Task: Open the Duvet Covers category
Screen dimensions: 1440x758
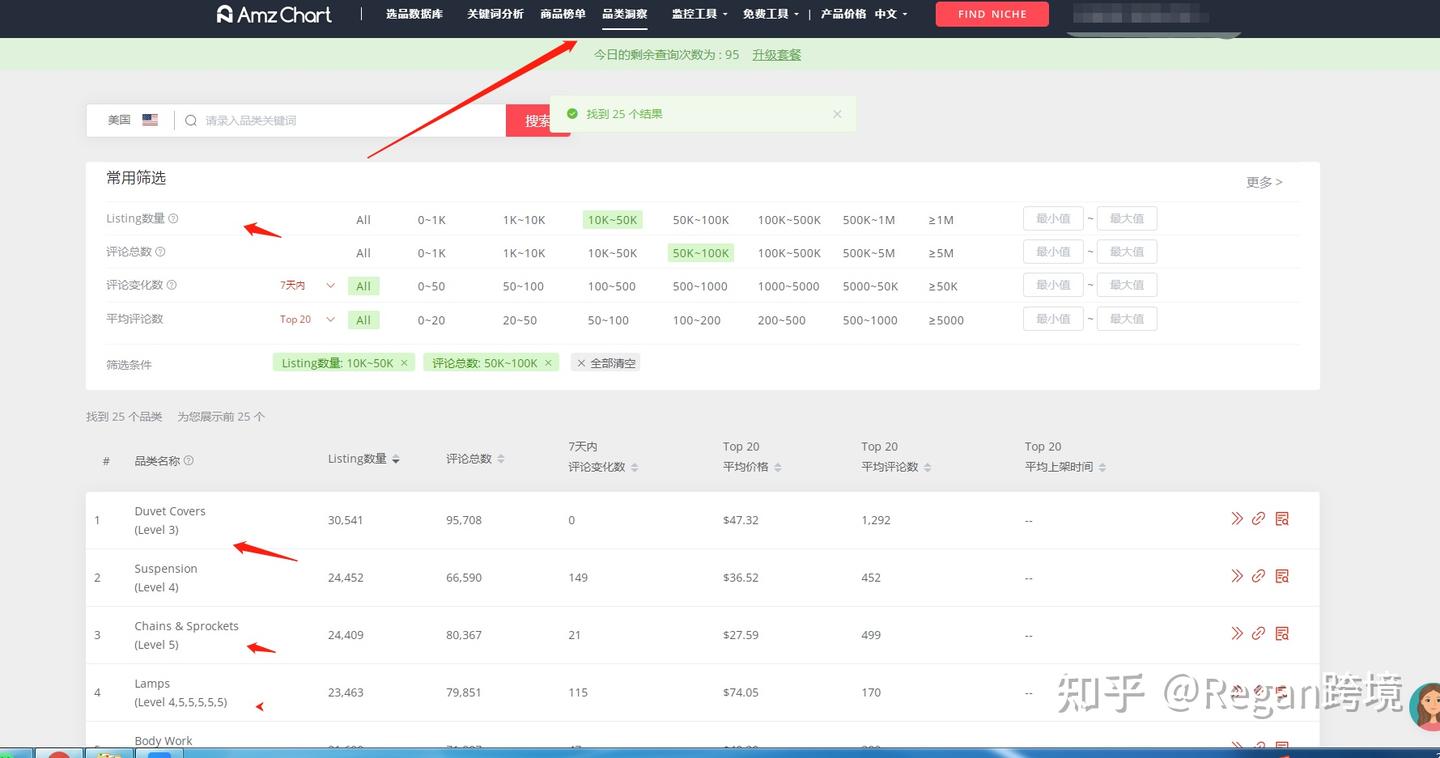Action: pyautogui.click(x=170, y=511)
